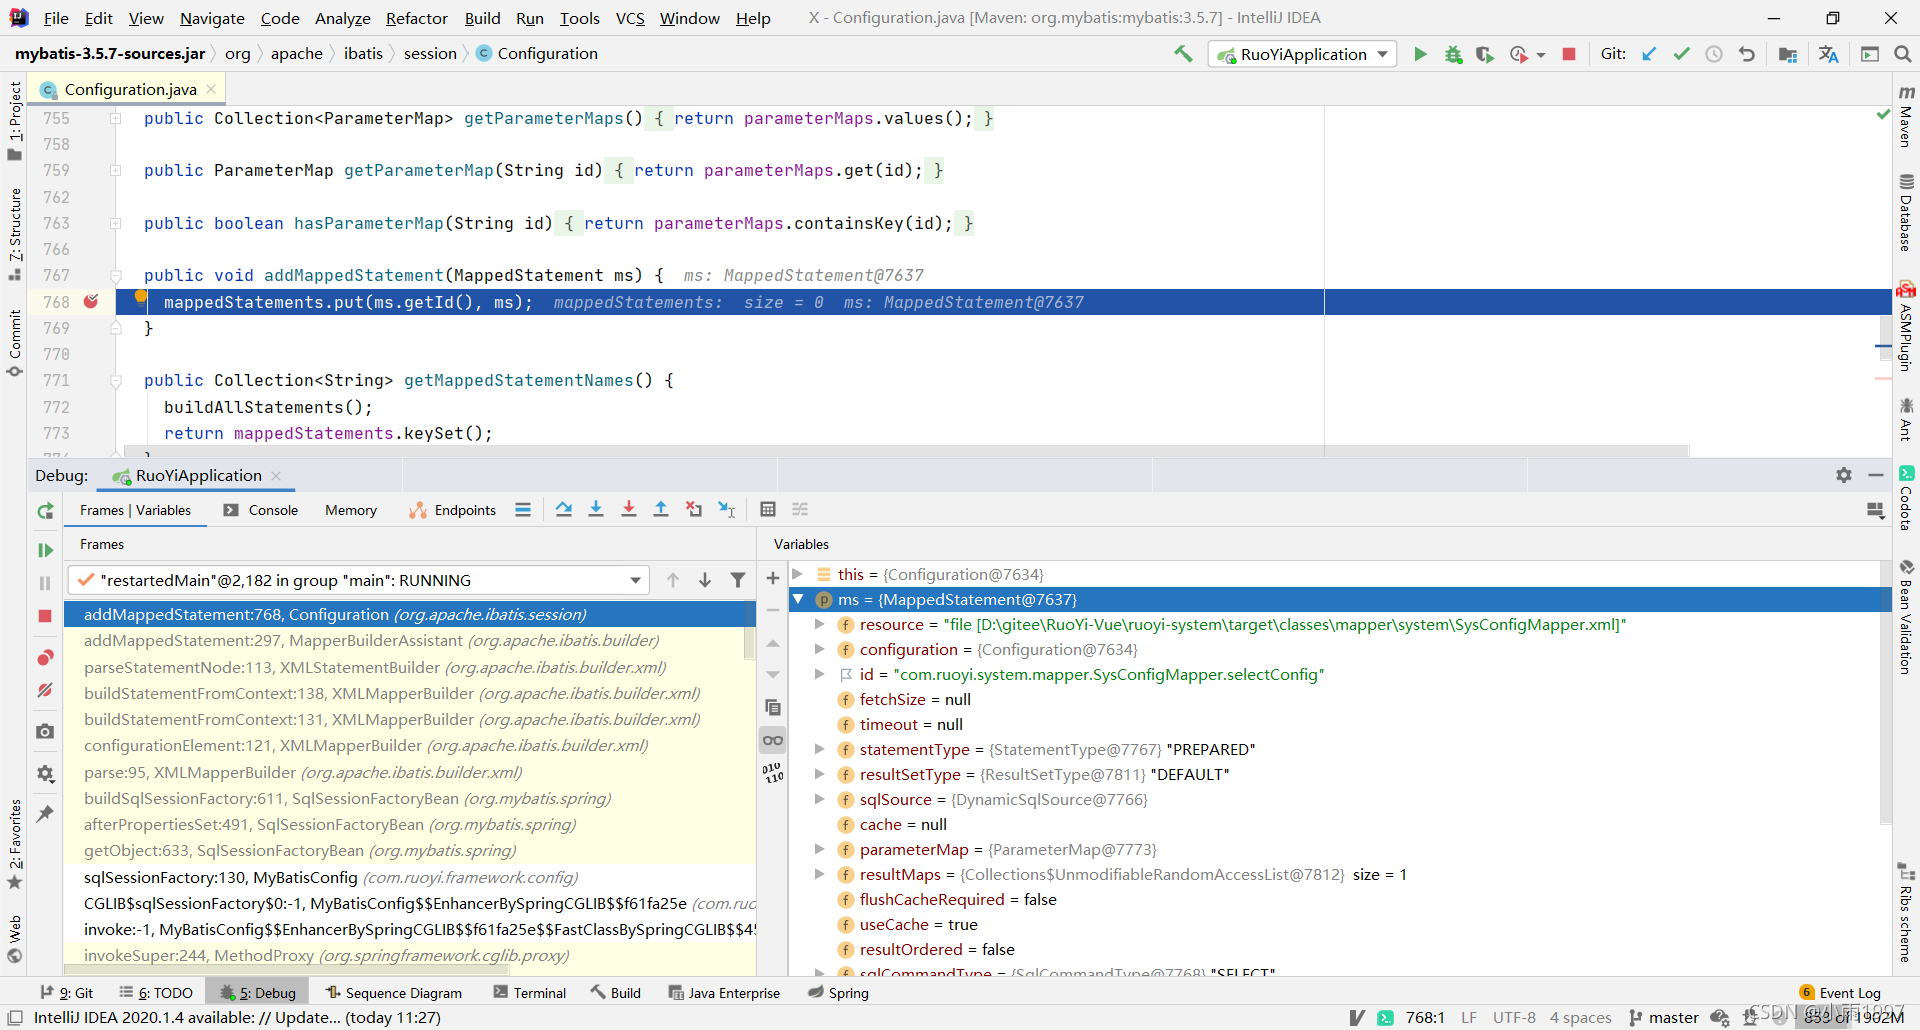This screenshot has height=1030, width=1920.
Task: Click Git commit checkmark icon
Action: tap(1682, 54)
